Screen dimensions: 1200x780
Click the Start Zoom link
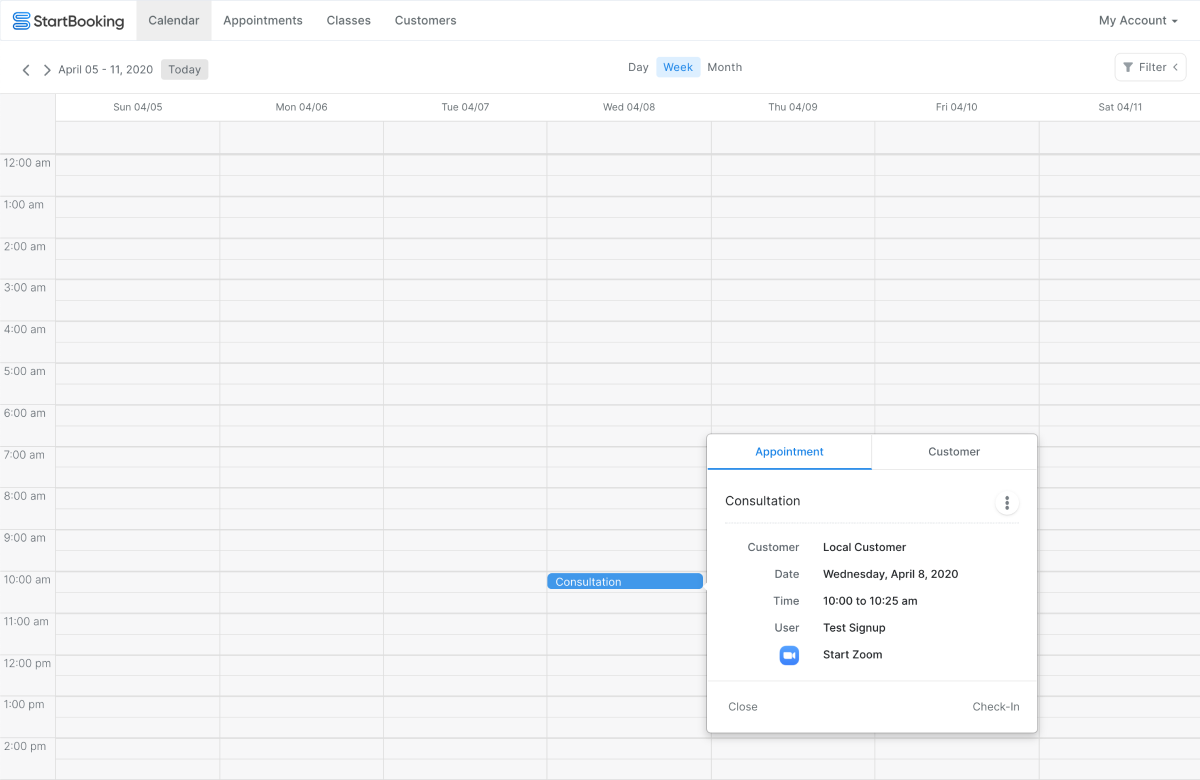[x=852, y=655]
